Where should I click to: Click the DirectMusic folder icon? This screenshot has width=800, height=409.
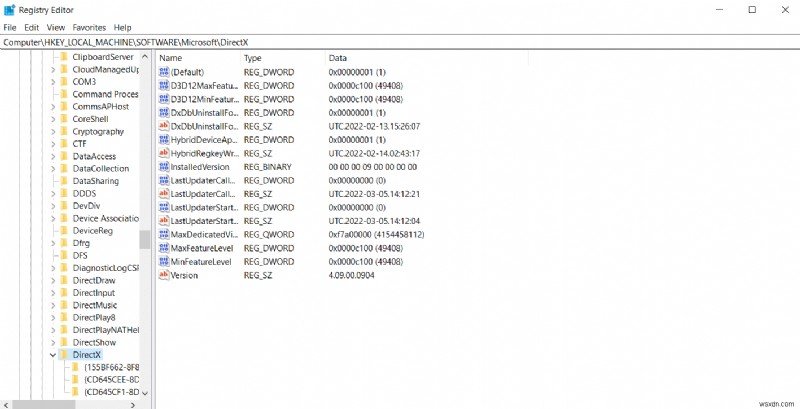point(64,305)
